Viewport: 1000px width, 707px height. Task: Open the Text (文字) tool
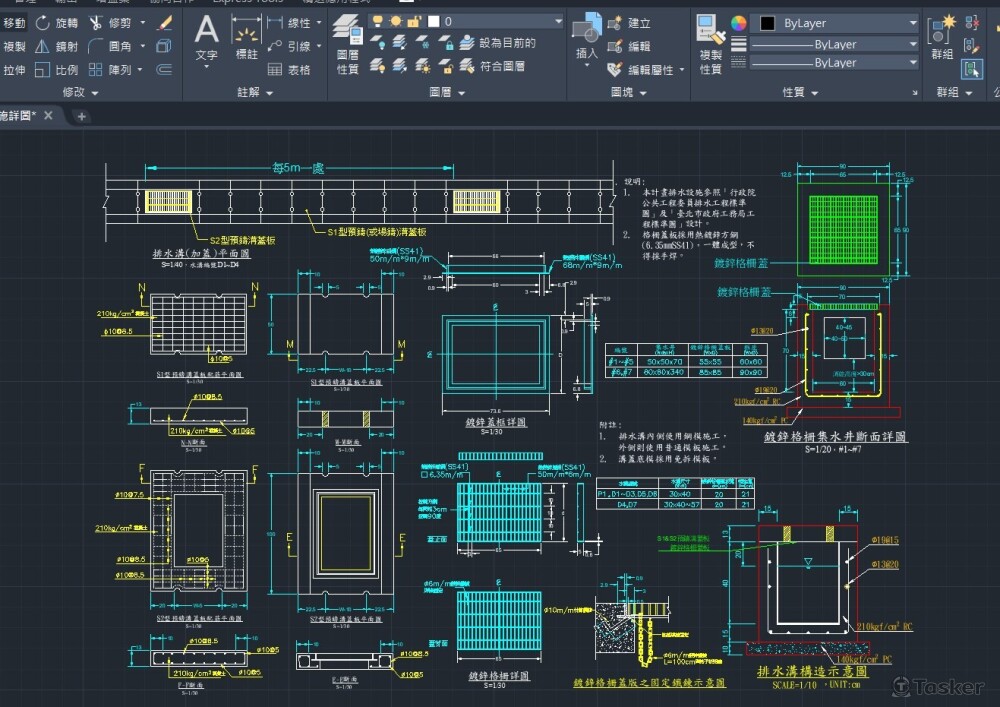point(206,38)
